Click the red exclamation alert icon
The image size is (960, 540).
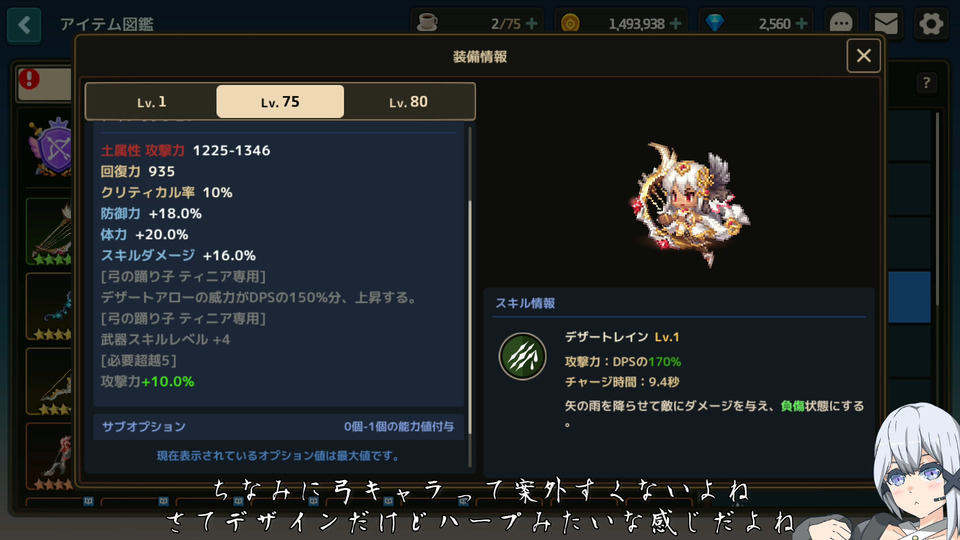tap(29, 79)
